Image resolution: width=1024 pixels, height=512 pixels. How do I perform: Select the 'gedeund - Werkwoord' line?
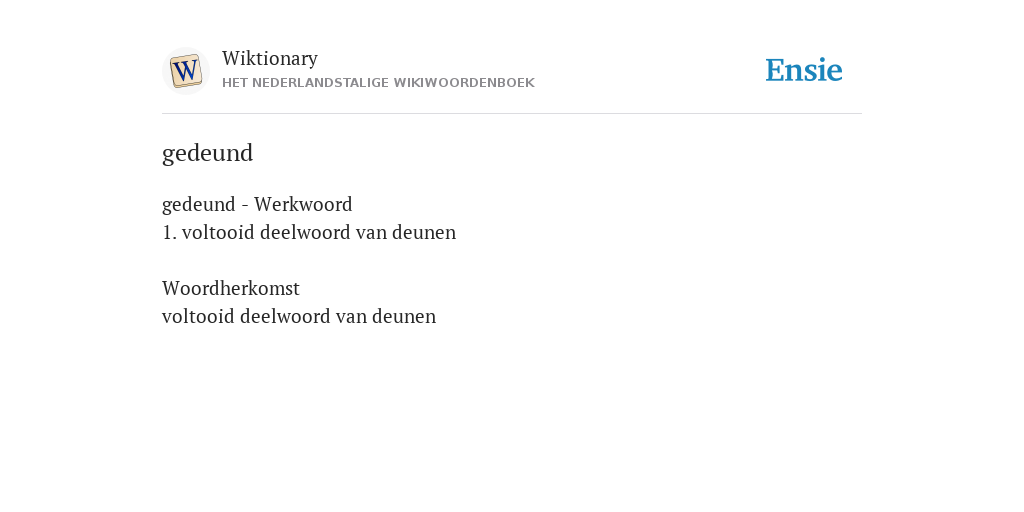(x=257, y=204)
